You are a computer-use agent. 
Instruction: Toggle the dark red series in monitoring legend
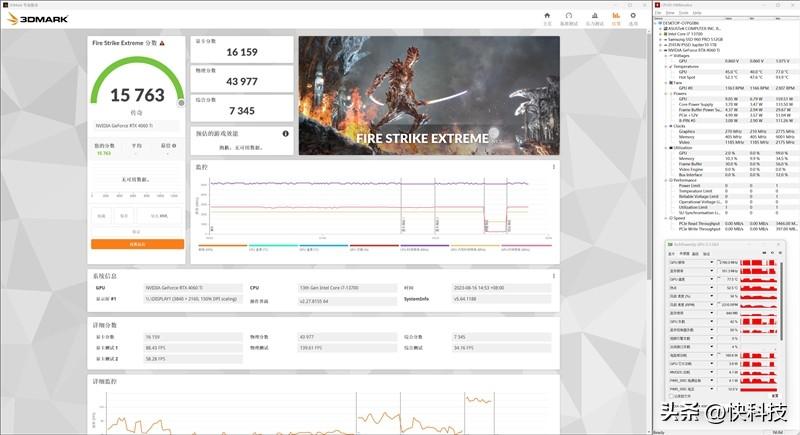374,246
